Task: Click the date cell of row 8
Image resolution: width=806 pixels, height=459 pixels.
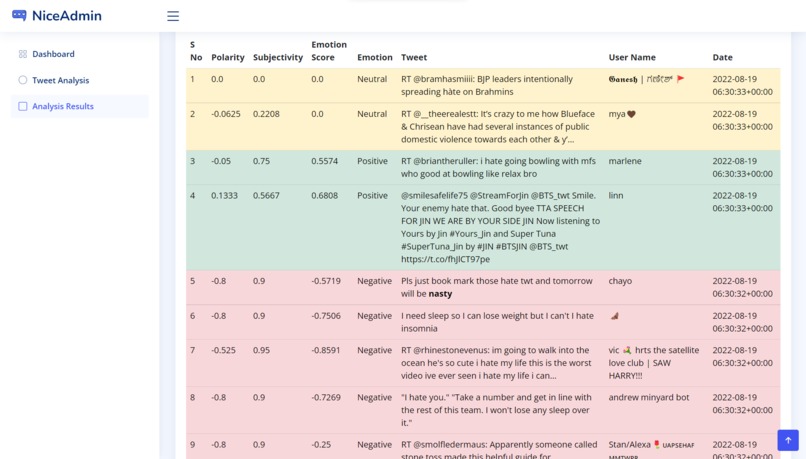Action: click(742, 403)
